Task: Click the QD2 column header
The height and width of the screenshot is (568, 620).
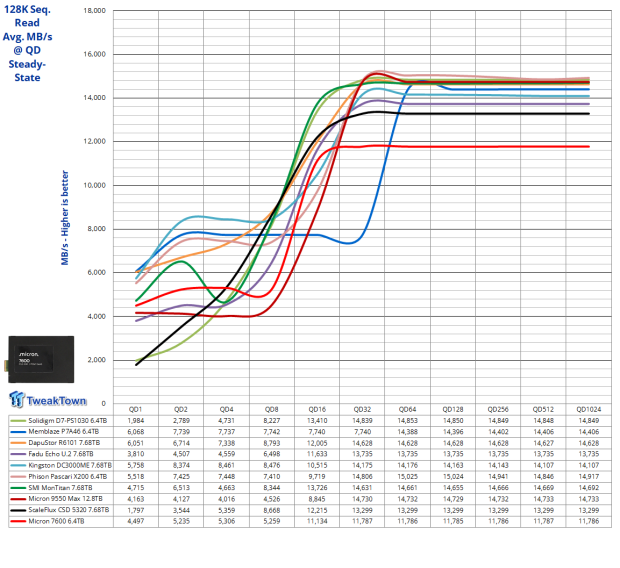Action: (x=181, y=409)
